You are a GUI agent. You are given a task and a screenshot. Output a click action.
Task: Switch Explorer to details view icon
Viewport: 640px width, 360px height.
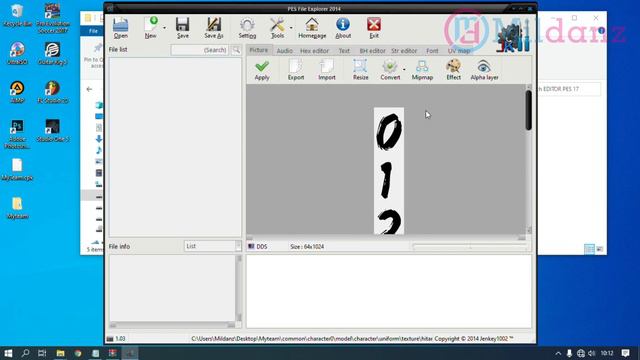click(589, 249)
